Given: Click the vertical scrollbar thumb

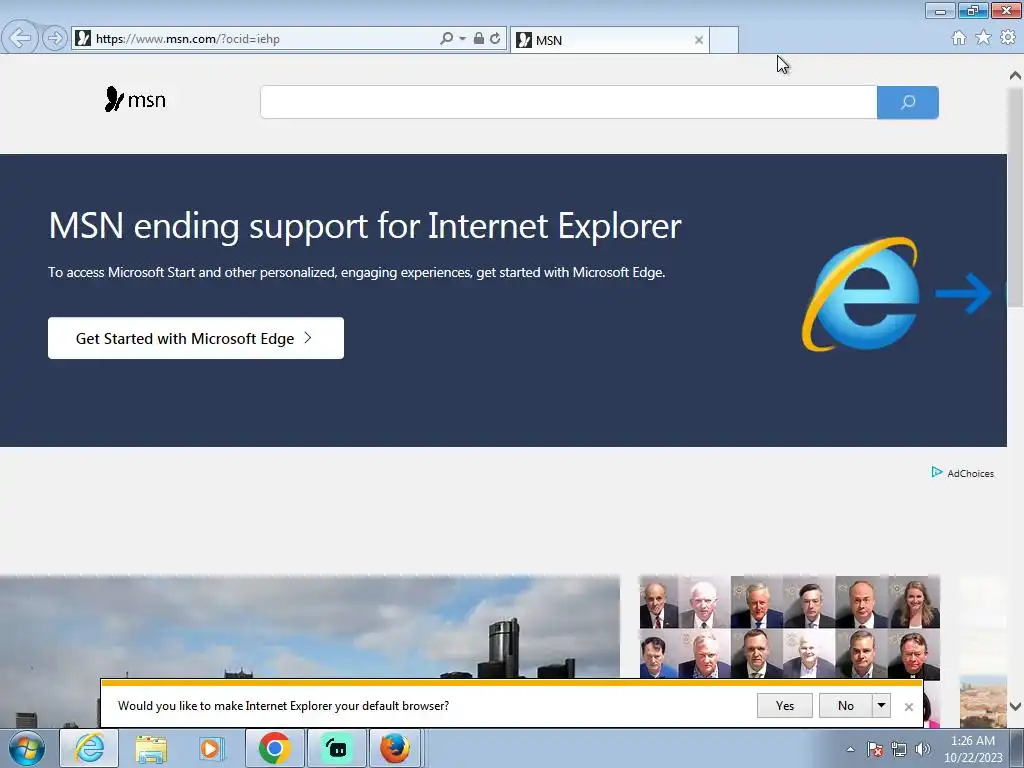Looking at the screenshot, I should (x=1016, y=197).
